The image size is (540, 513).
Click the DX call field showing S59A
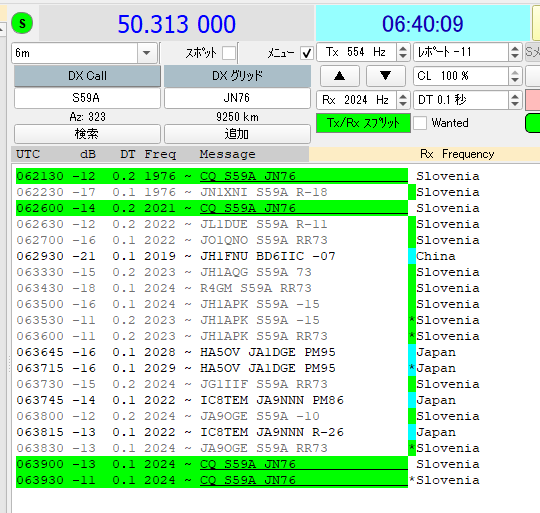[87, 98]
